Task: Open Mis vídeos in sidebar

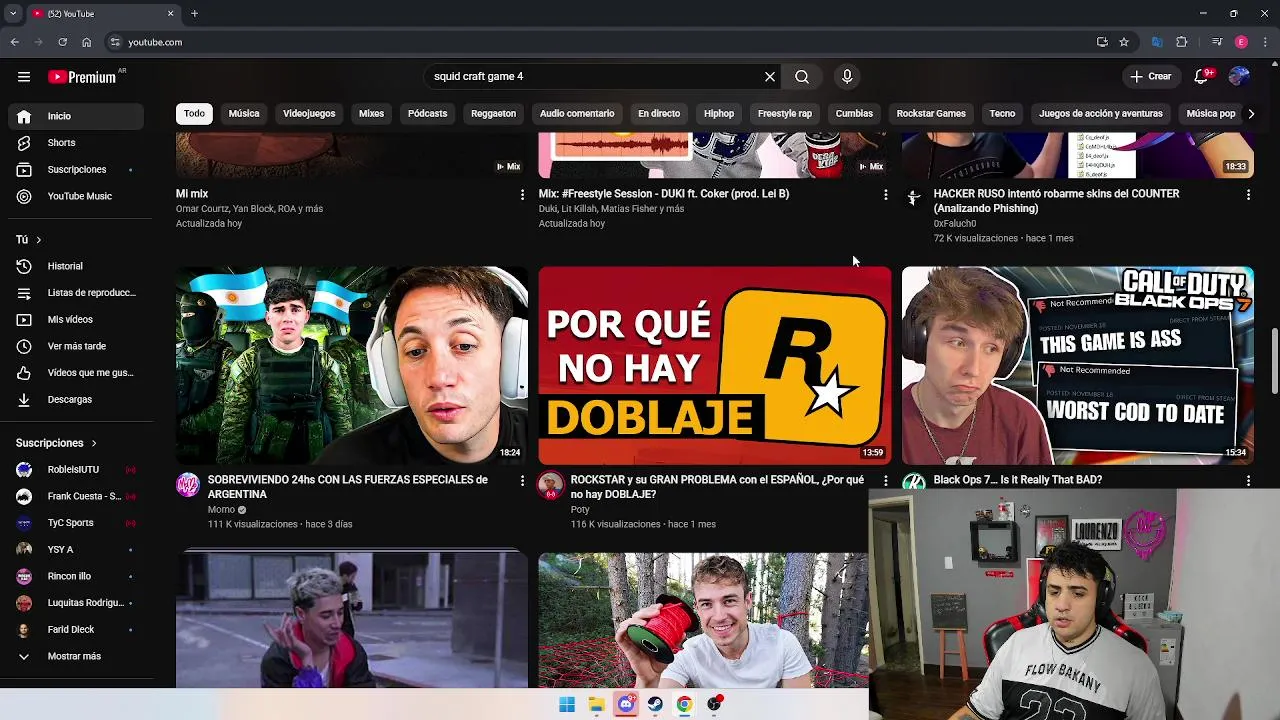Action: point(74,319)
